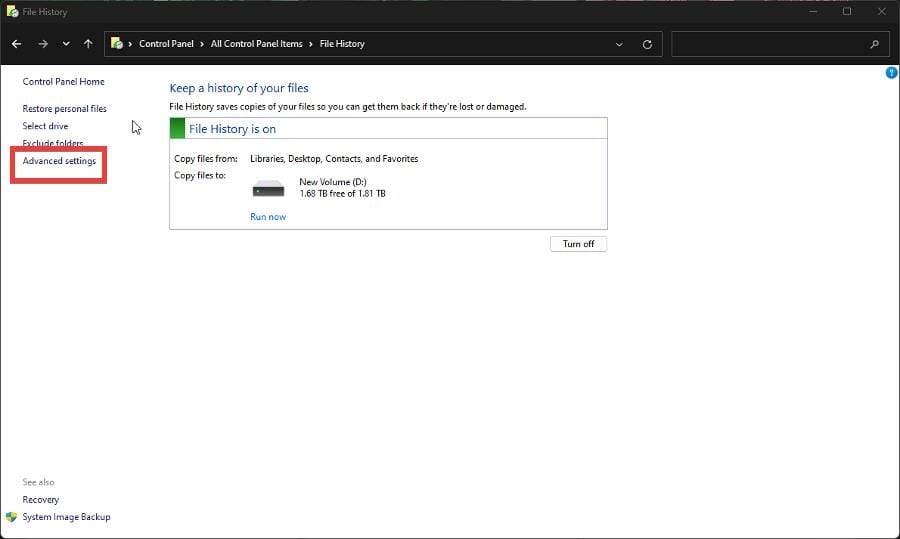Select All Control Panel Items breadcrumb
Viewport: 900px width, 539px height.
tap(257, 44)
